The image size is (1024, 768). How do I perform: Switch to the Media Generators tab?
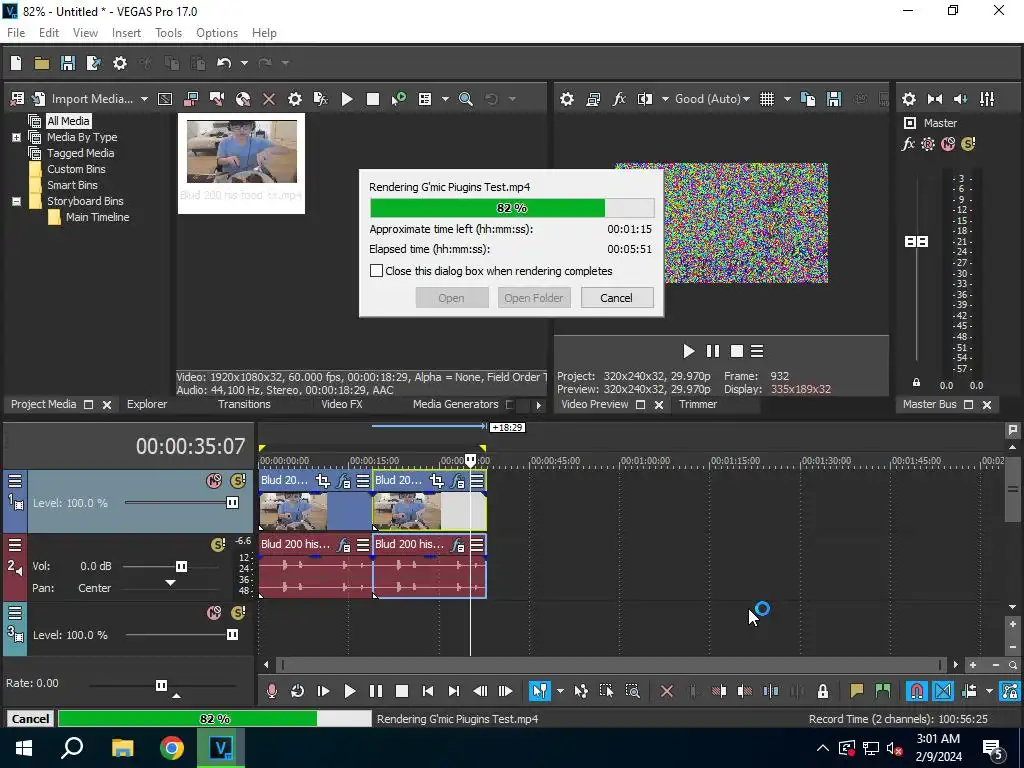[456, 404]
